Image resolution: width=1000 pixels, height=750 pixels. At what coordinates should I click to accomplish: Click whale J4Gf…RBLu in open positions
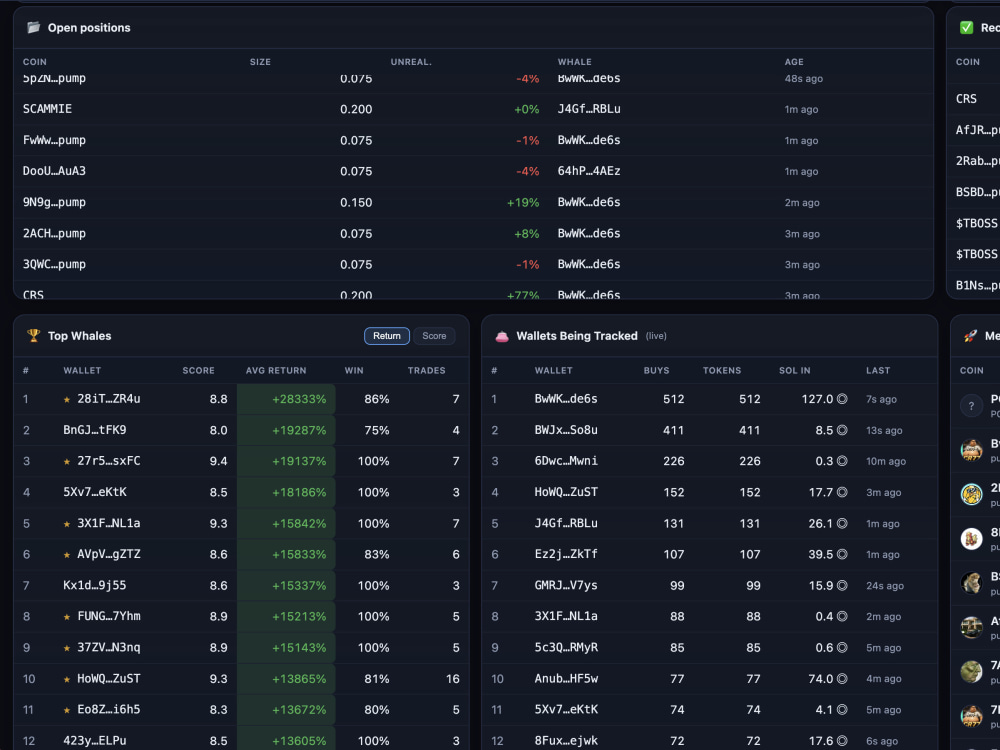(x=589, y=109)
